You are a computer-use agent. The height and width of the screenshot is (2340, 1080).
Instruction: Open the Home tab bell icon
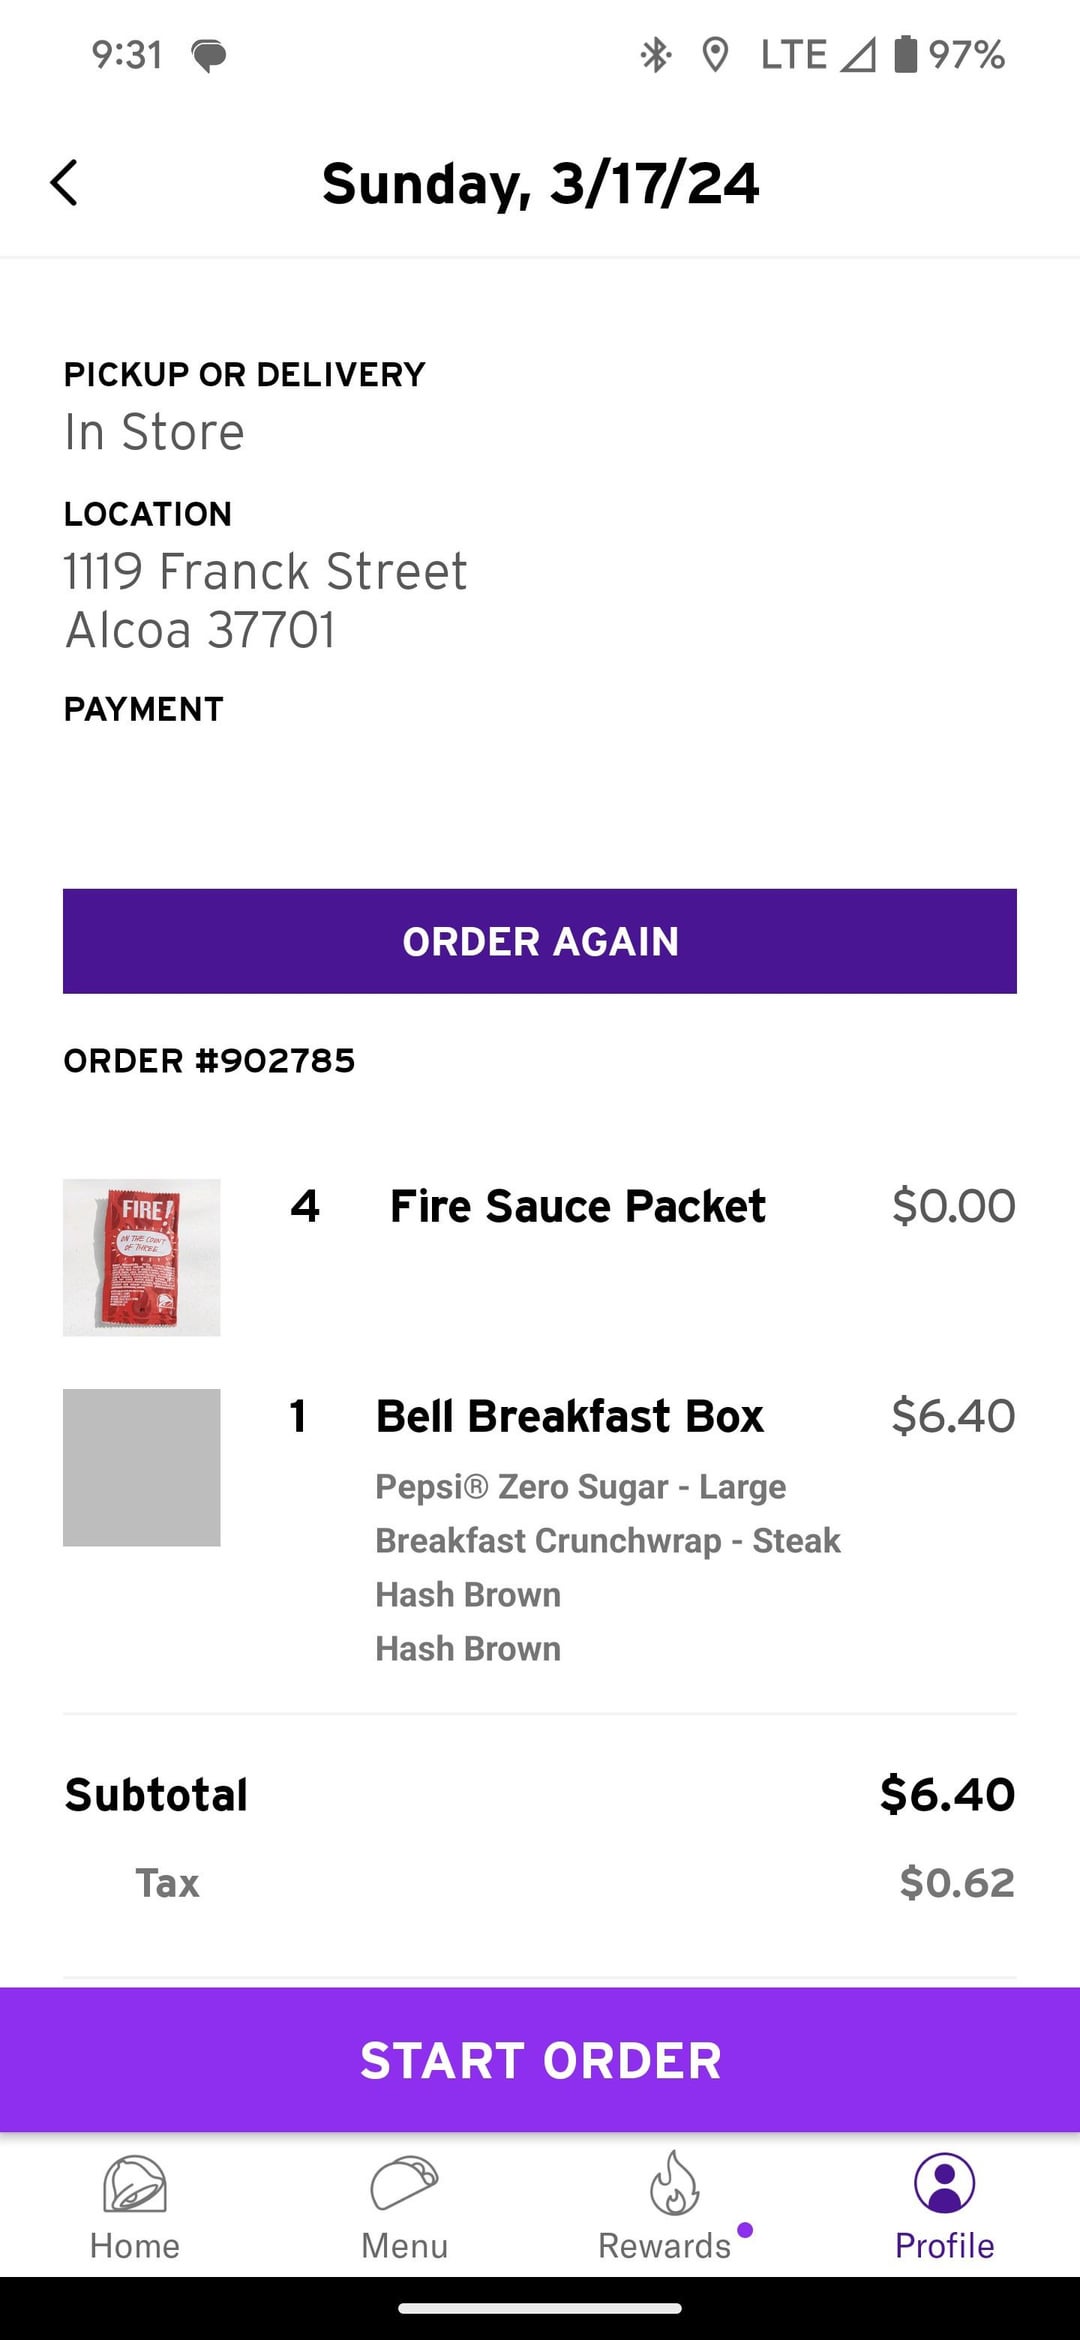[x=135, y=2184]
